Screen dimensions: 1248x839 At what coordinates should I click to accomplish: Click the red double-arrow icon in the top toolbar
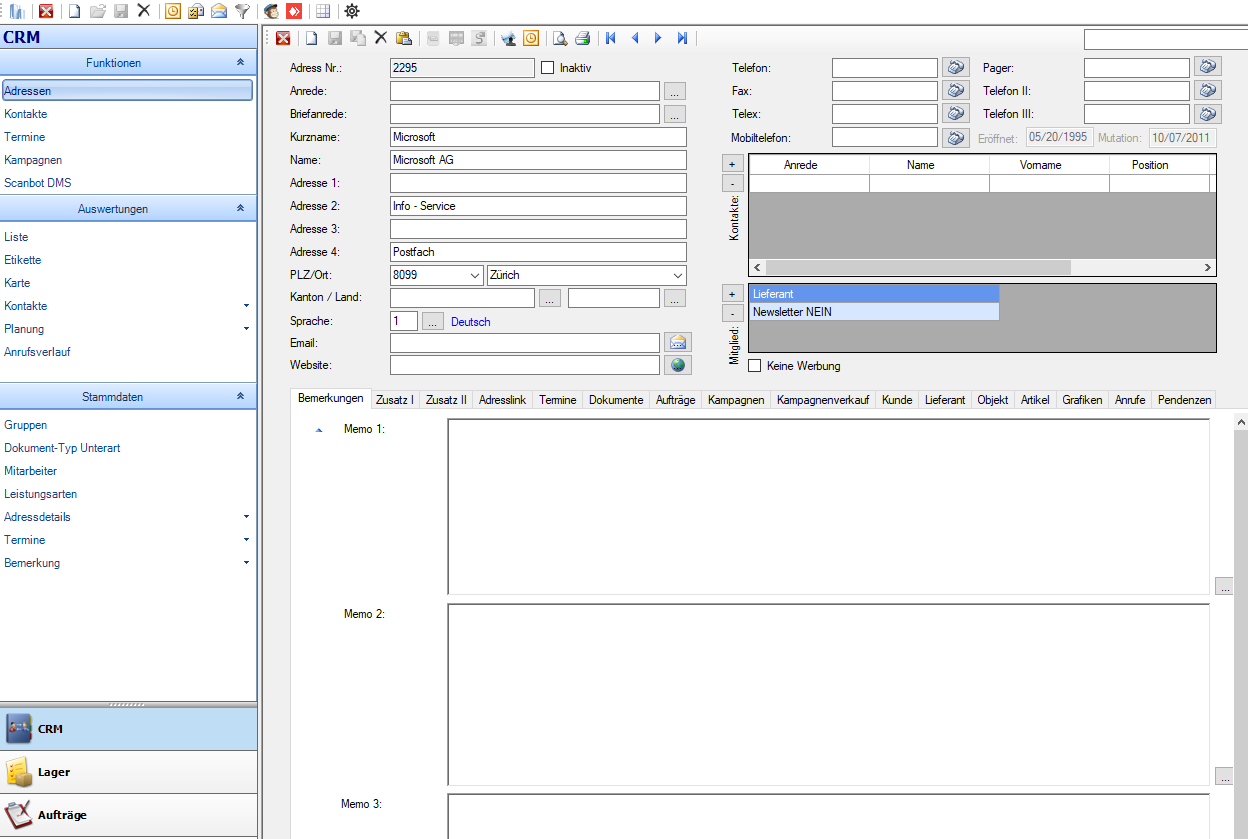pyautogui.click(x=293, y=11)
